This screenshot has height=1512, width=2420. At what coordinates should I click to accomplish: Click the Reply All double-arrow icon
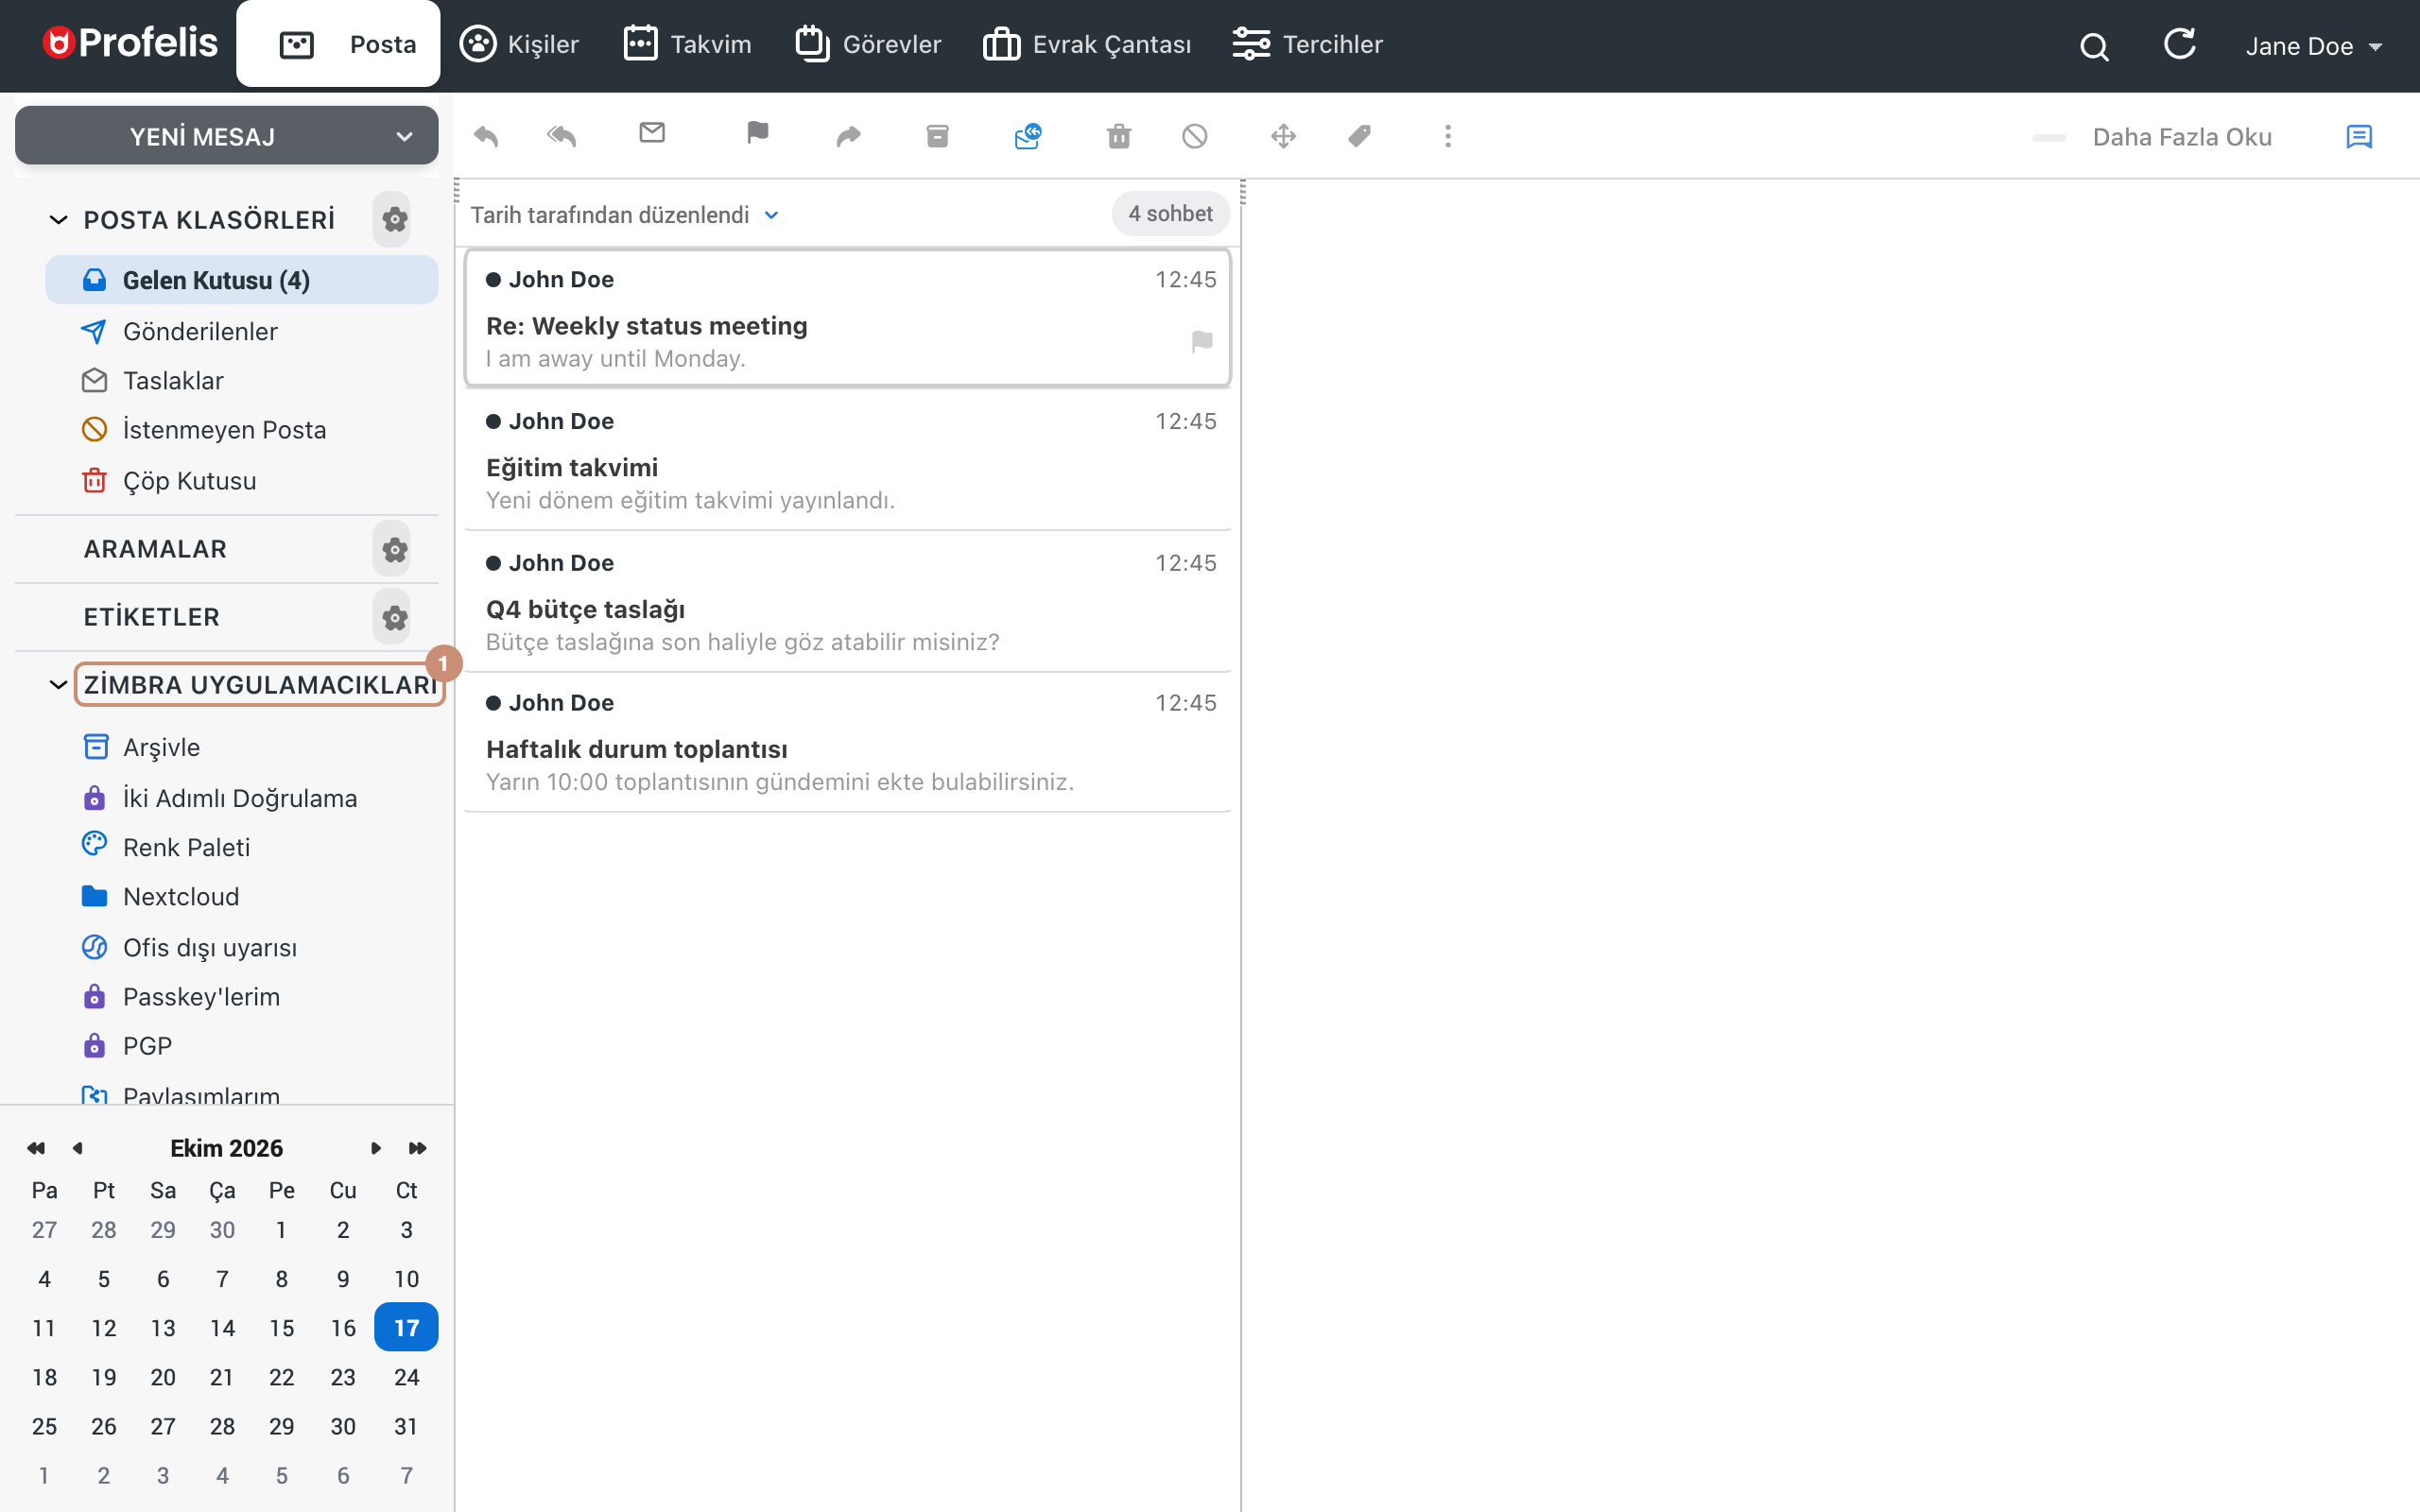pos(562,136)
